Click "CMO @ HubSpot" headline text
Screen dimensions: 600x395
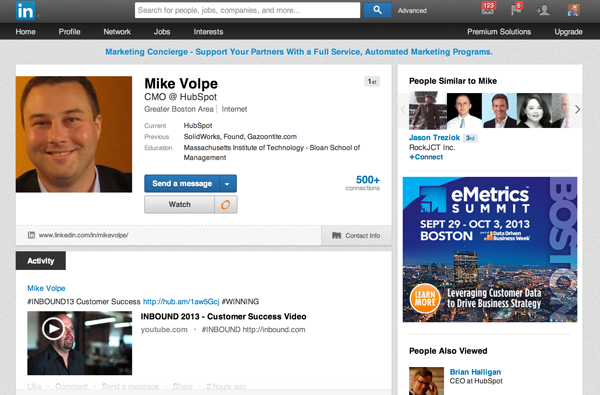181,97
